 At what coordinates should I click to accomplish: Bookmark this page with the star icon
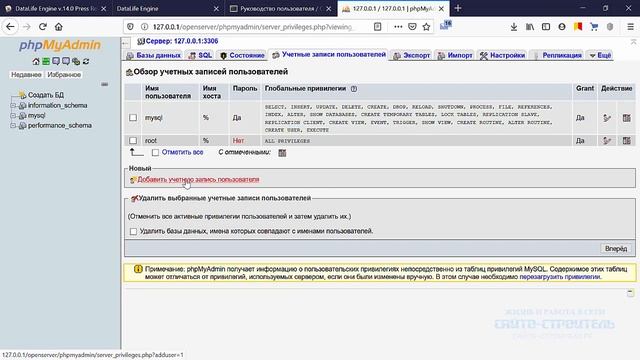pyautogui.click(x=427, y=27)
